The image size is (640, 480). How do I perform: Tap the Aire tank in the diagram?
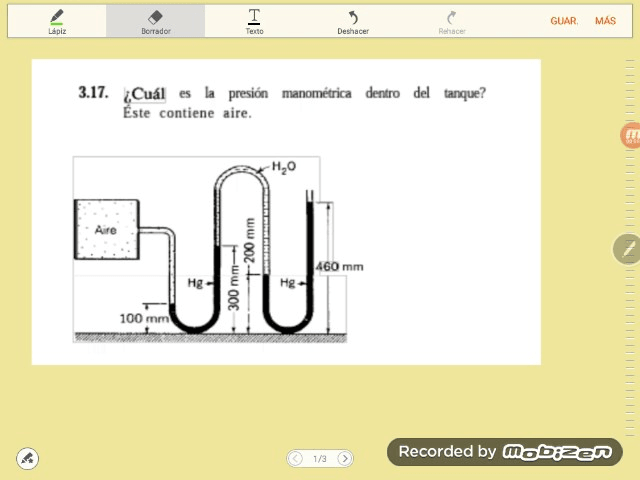105,231
